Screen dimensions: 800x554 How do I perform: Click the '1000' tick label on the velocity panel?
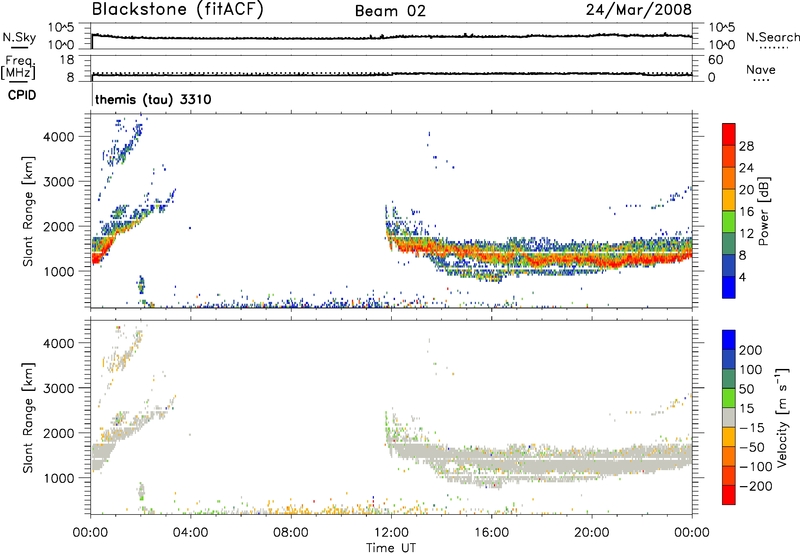coord(59,478)
